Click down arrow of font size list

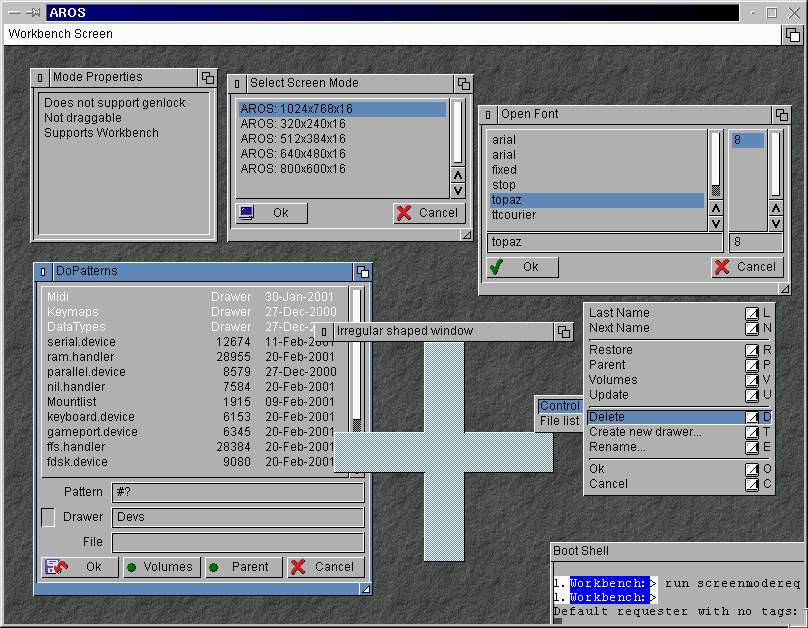776,224
